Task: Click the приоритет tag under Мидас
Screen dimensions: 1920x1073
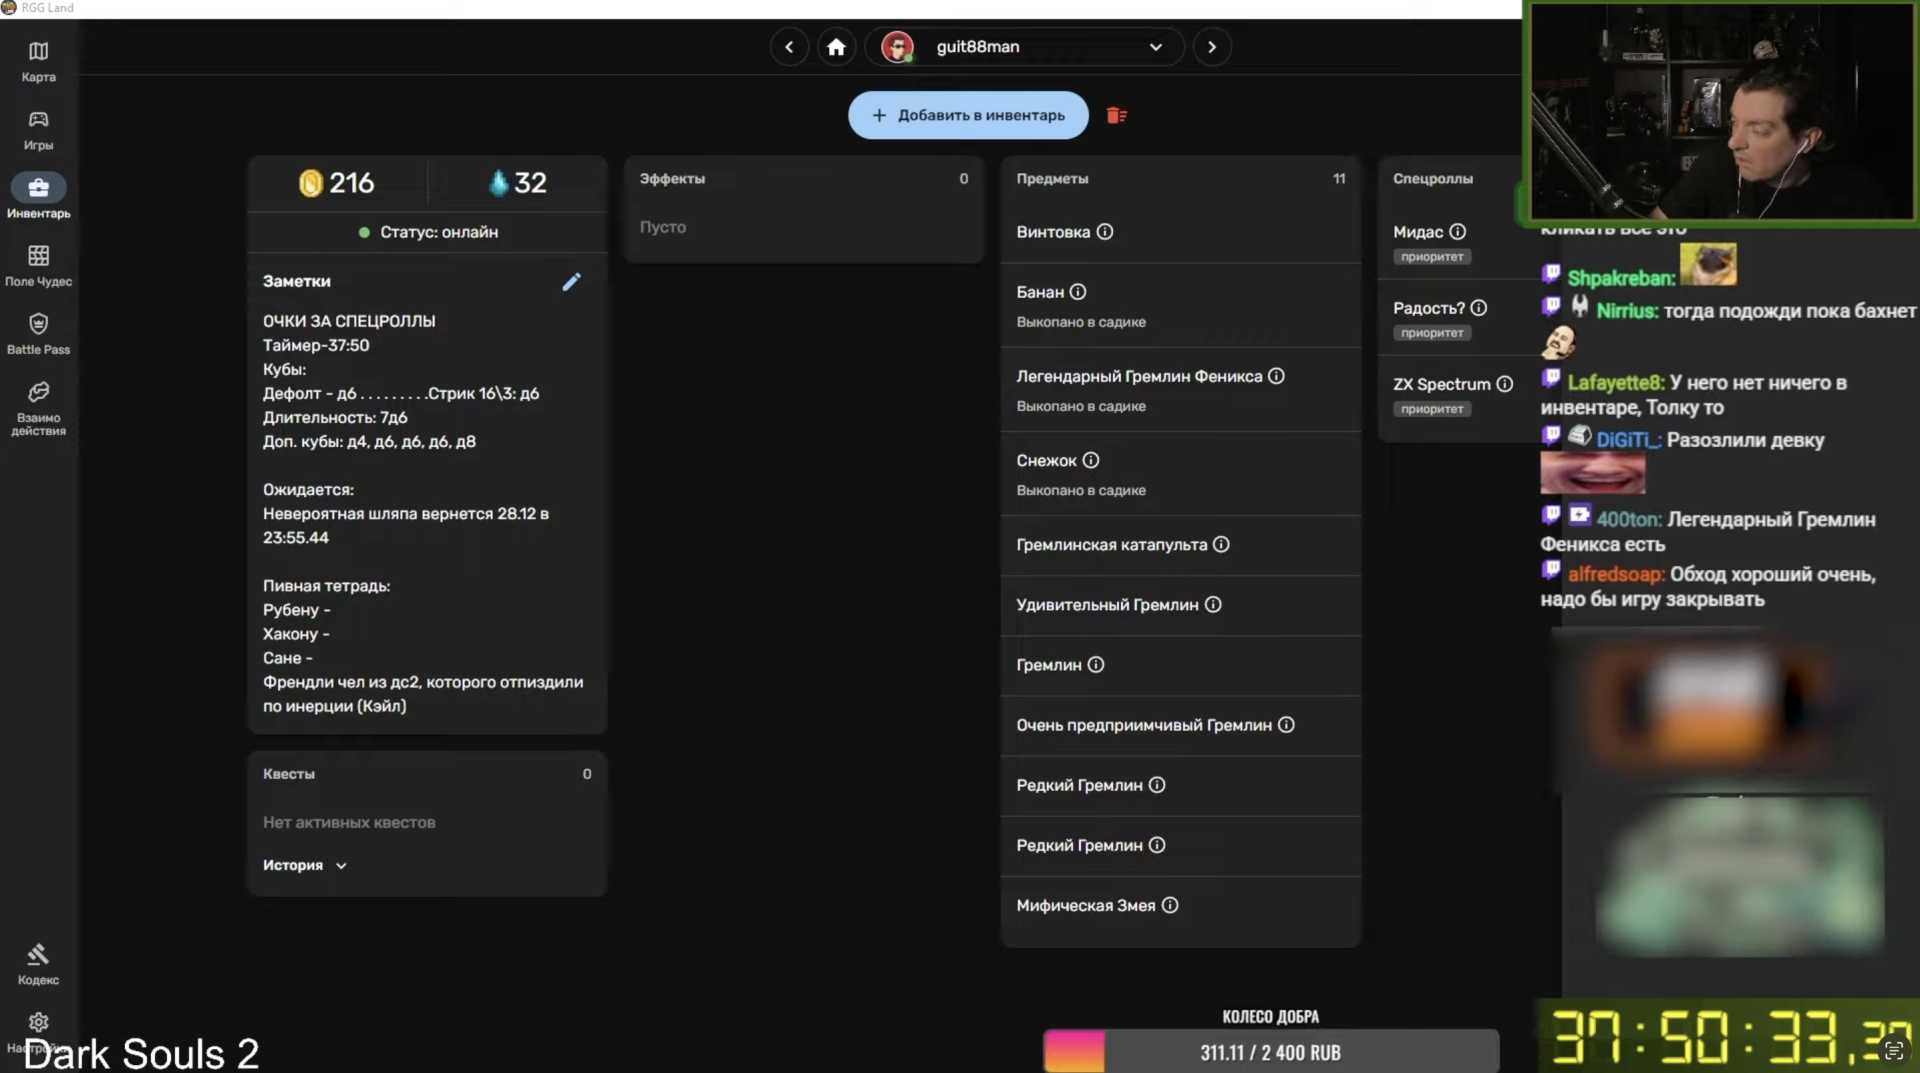Action: 1431,257
